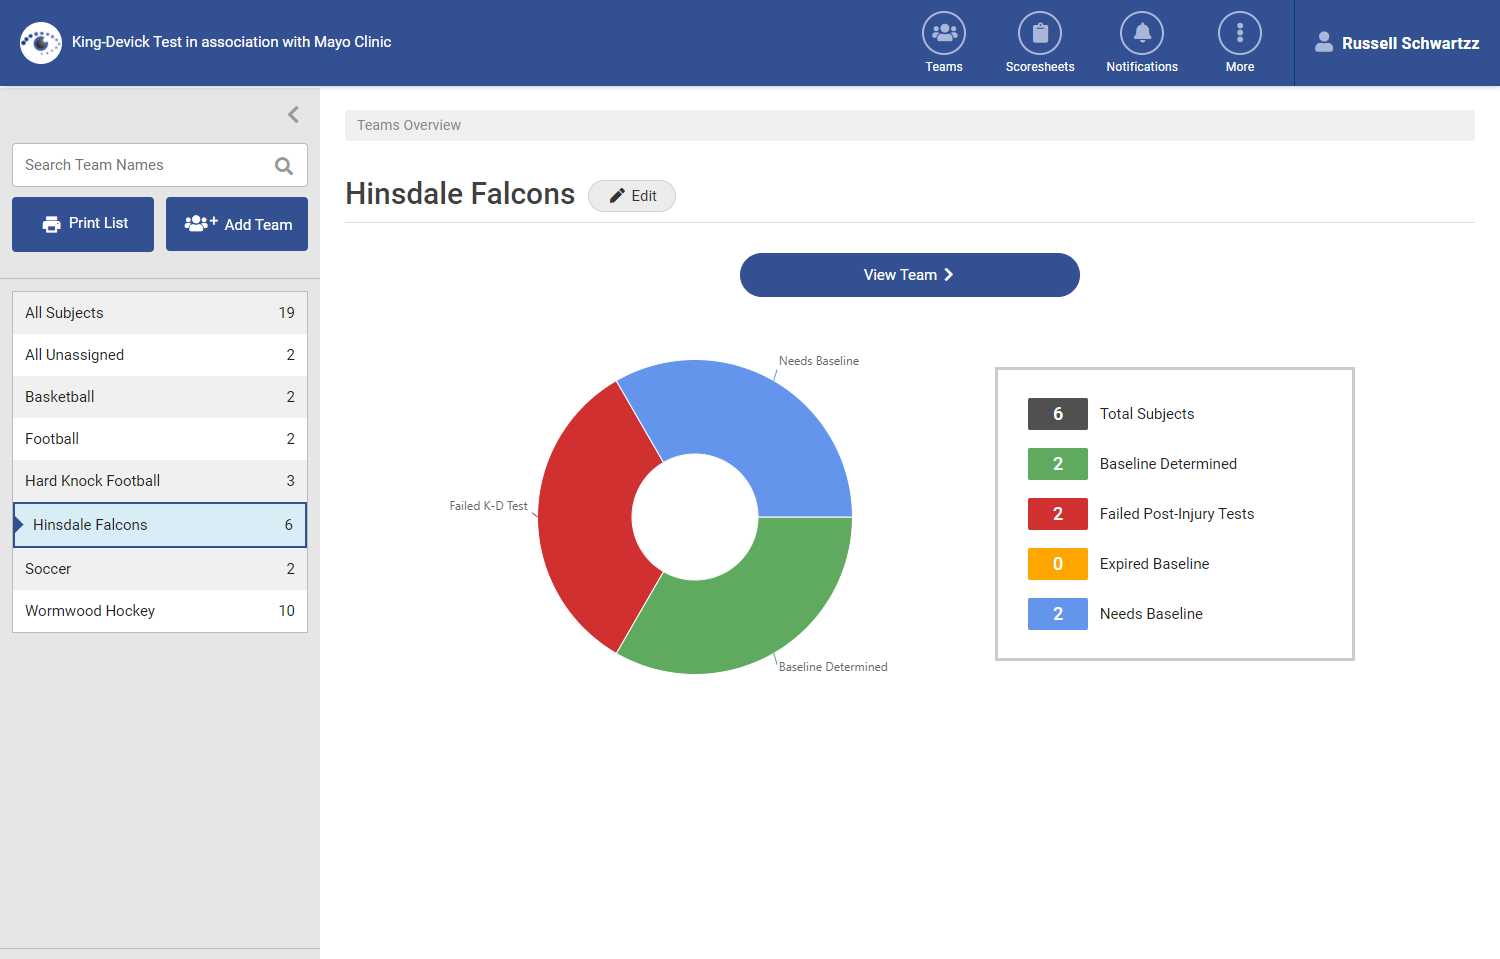Click the user profile icon for Russell Schwartzz
The width and height of the screenshot is (1500, 959).
tap(1324, 42)
